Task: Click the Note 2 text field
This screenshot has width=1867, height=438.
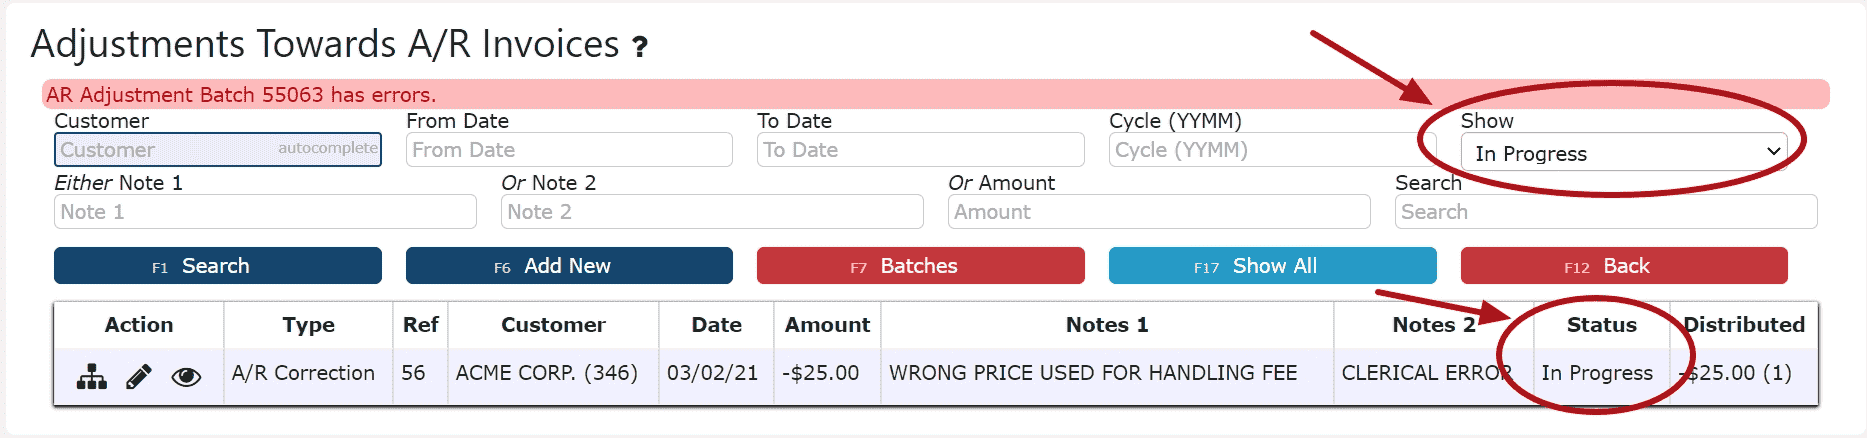Action: (711, 212)
